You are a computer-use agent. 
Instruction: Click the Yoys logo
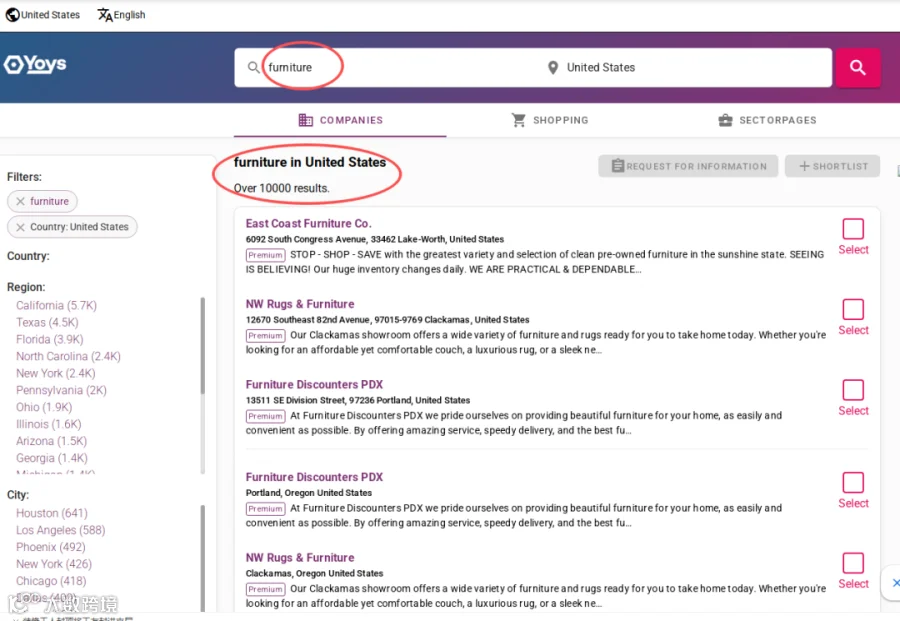(35, 64)
